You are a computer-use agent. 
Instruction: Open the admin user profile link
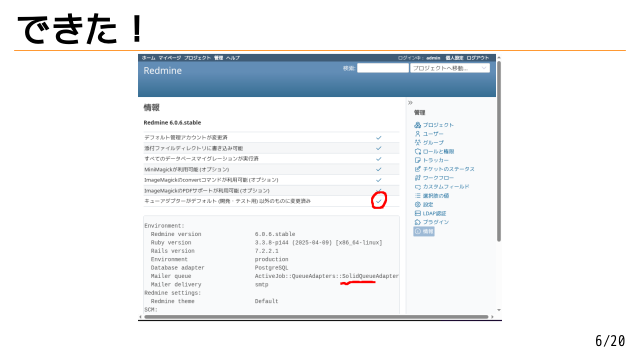click(433, 58)
